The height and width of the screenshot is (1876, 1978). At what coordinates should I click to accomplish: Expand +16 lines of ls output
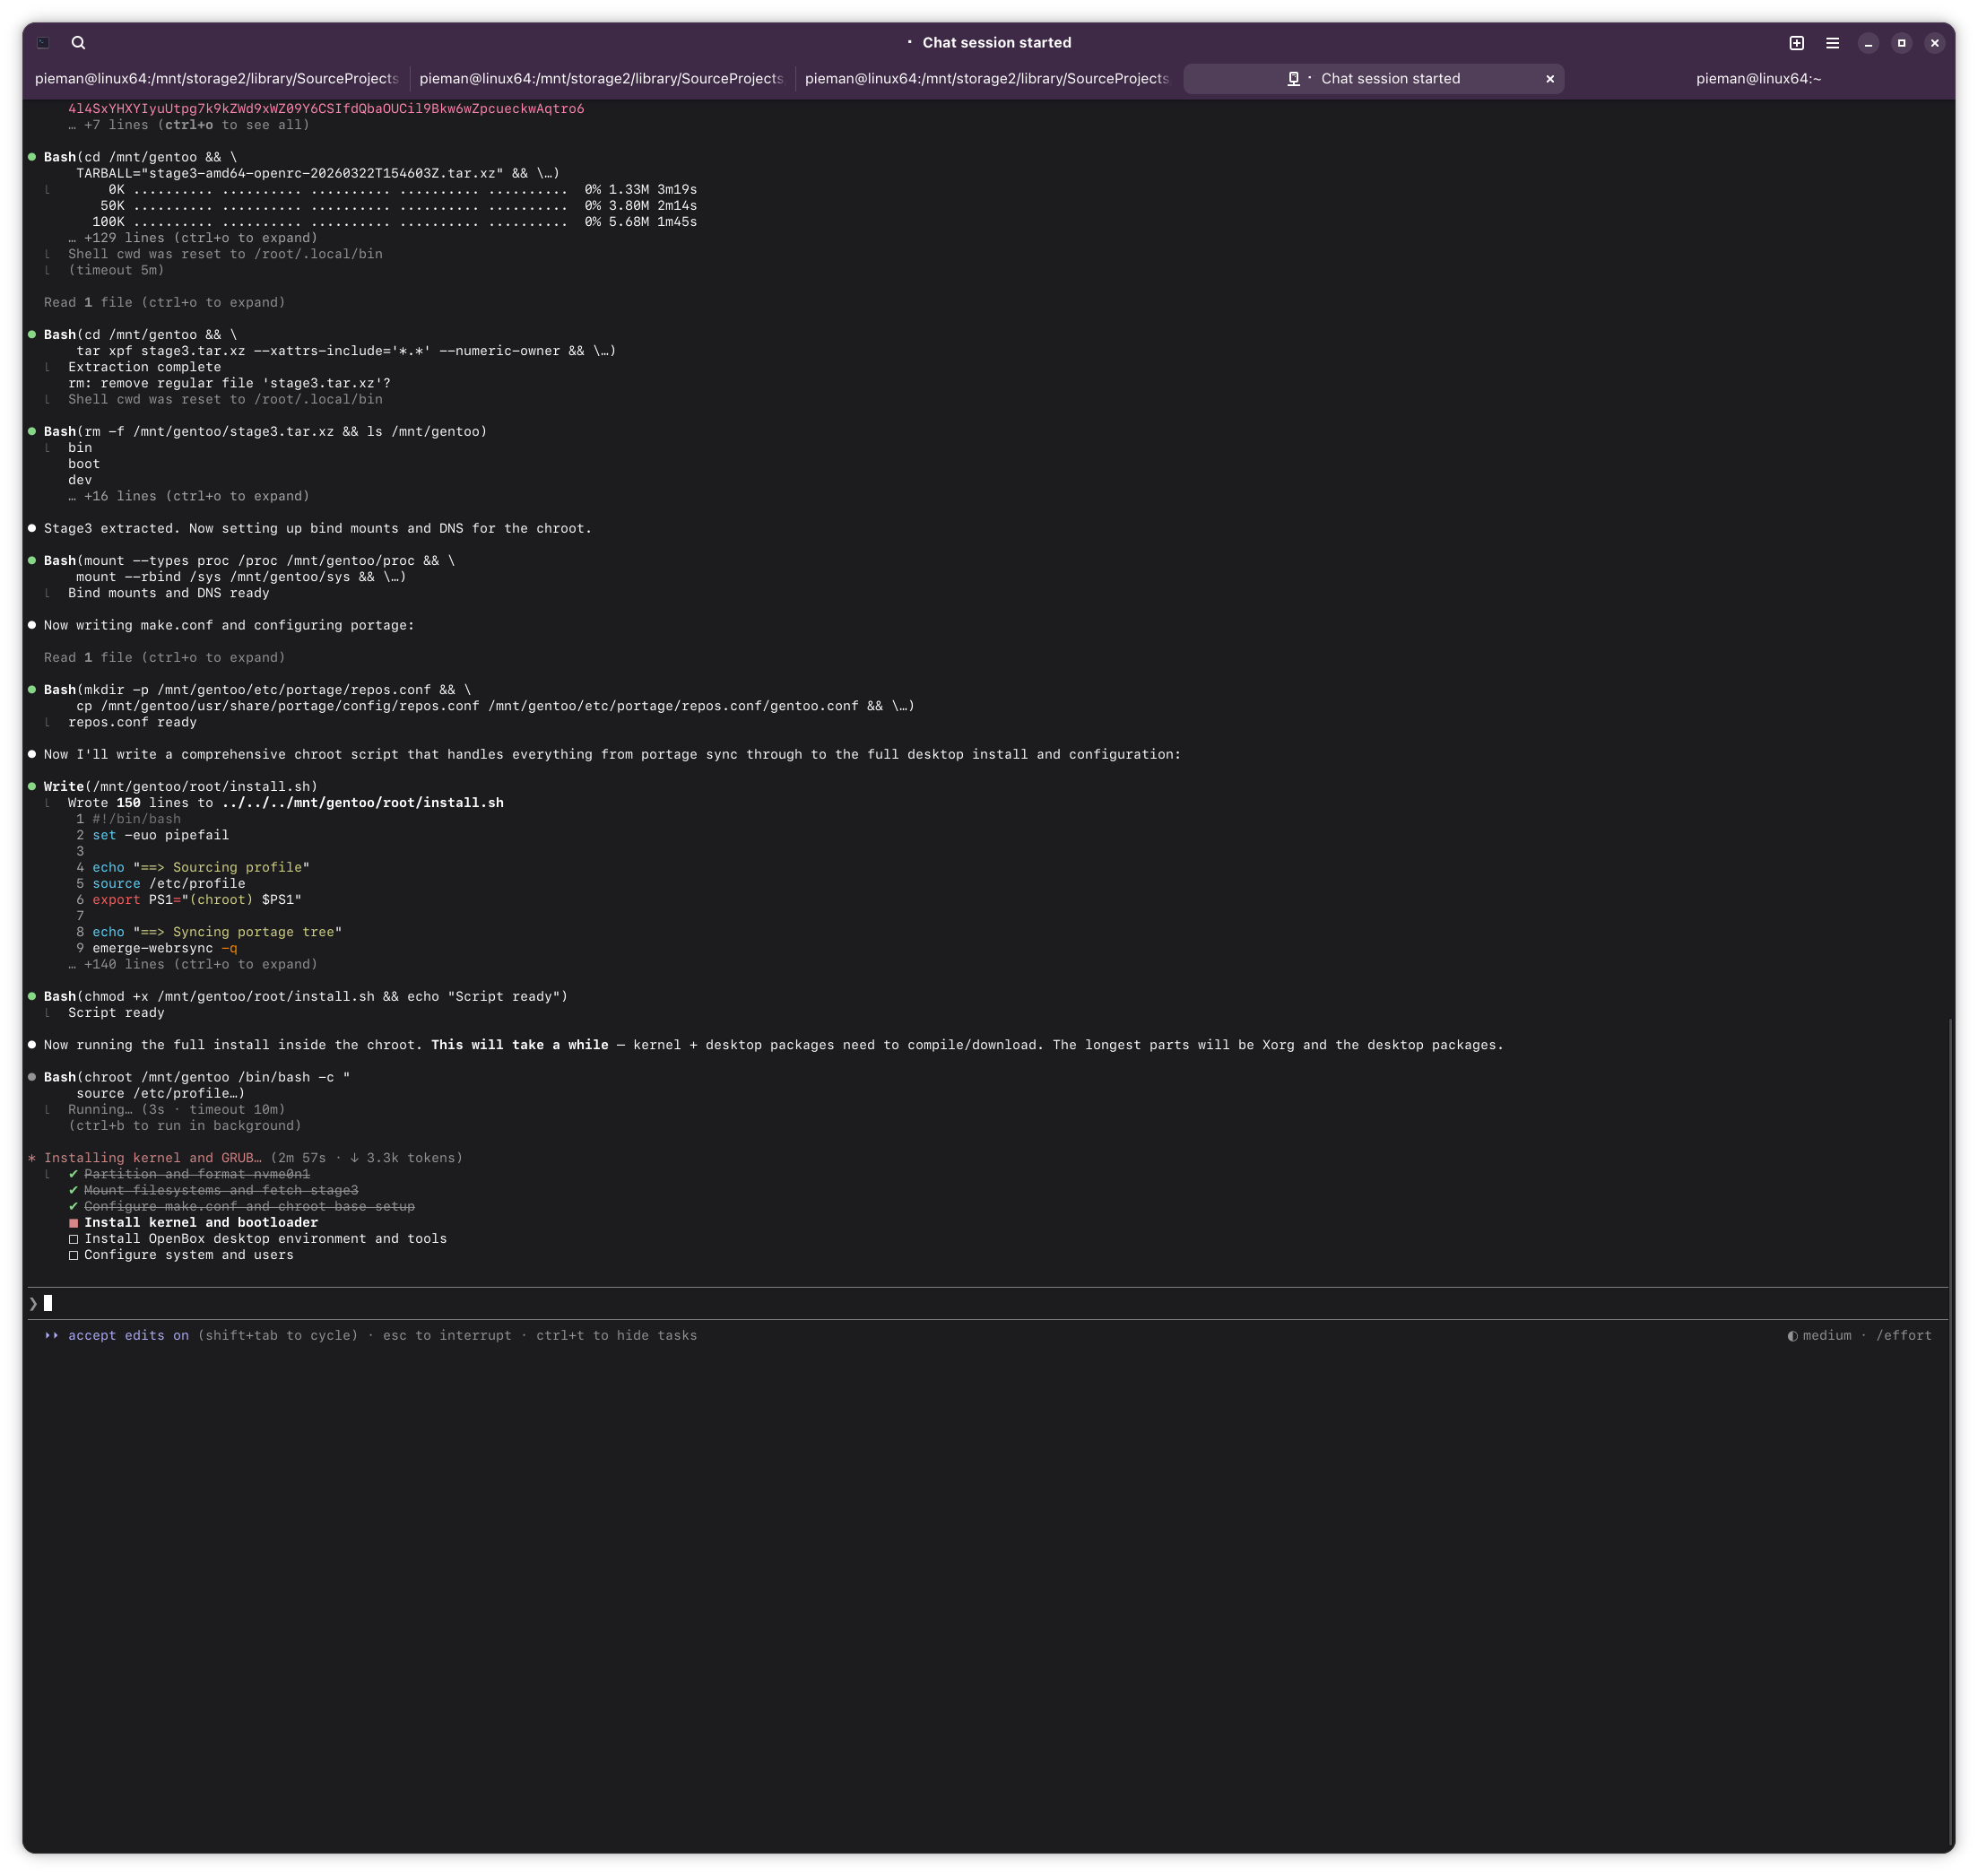pyautogui.click(x=188, y=496)
